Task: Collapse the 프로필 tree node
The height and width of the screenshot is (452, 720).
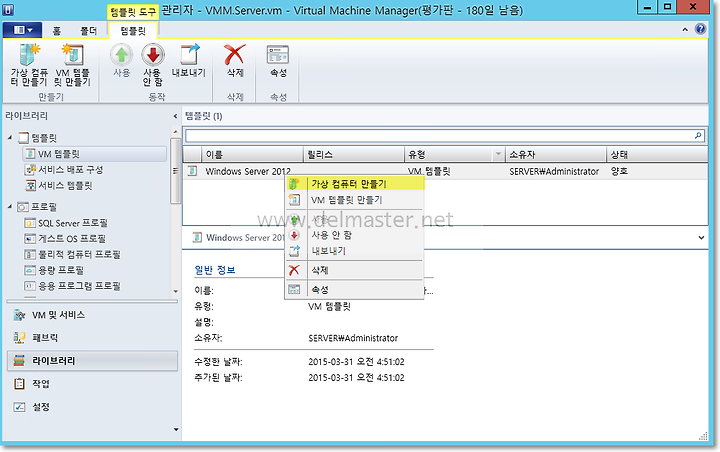Action: click(x=10, y=207)
